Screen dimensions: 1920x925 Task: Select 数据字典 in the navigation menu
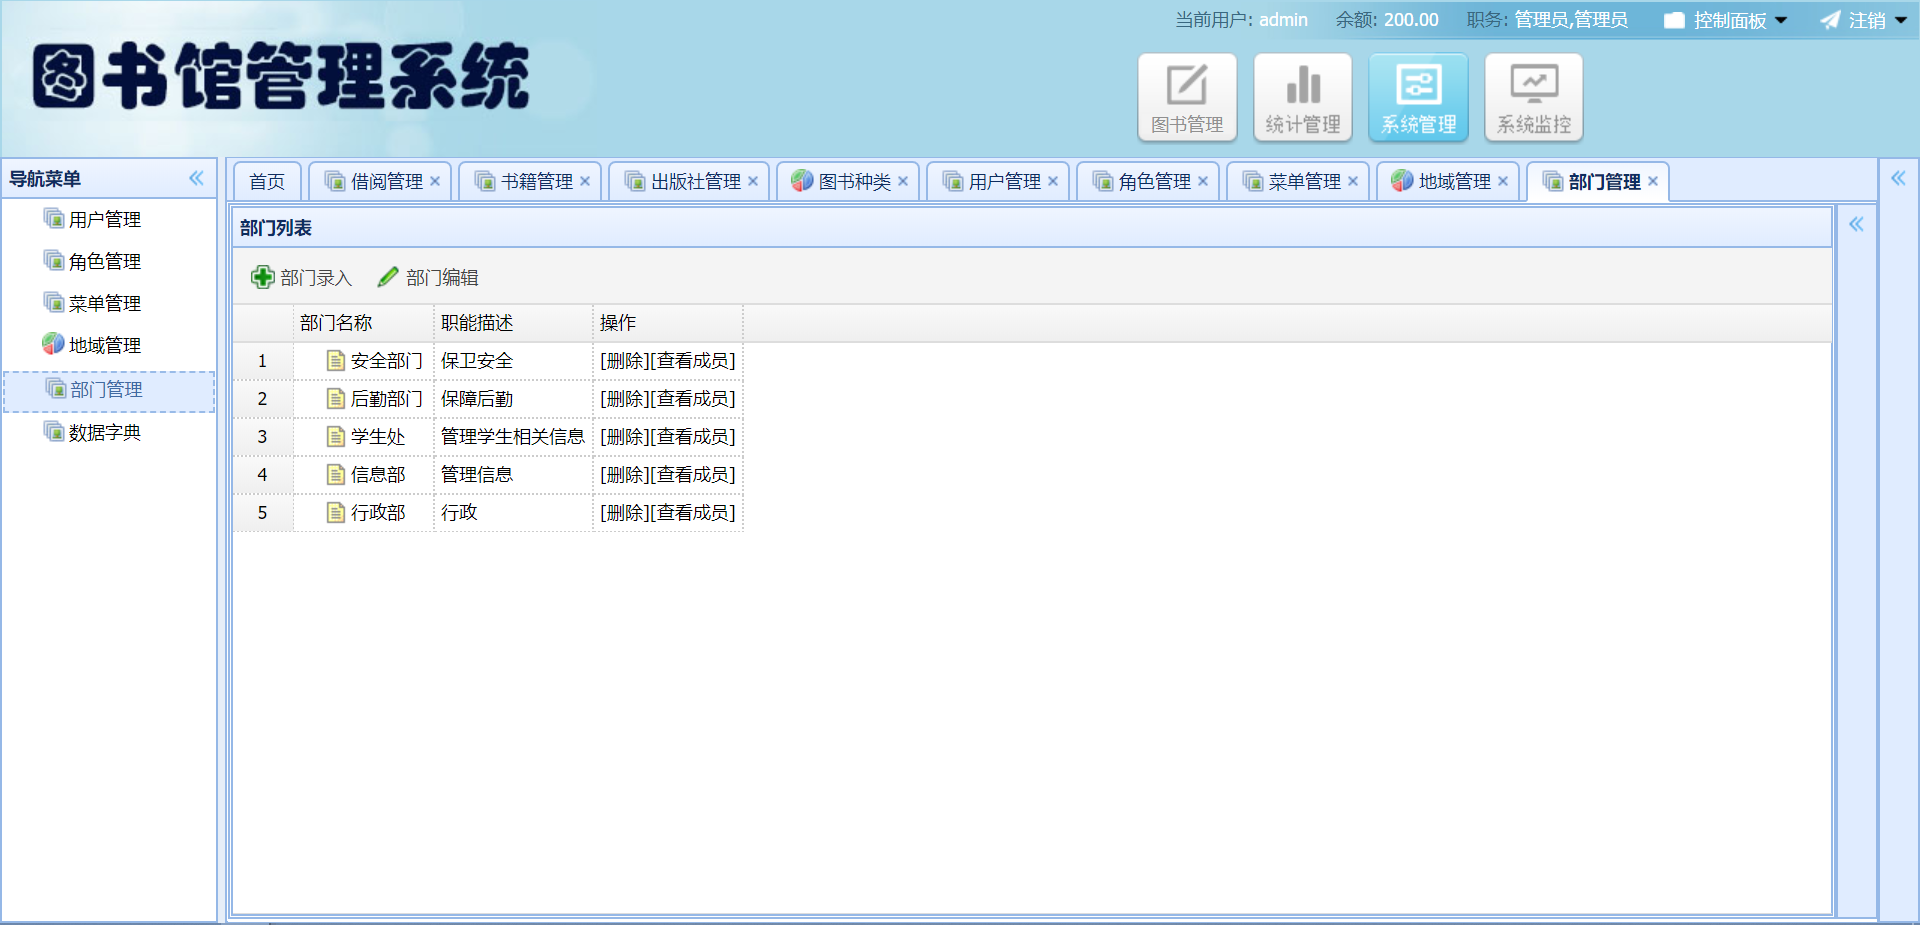104,432
